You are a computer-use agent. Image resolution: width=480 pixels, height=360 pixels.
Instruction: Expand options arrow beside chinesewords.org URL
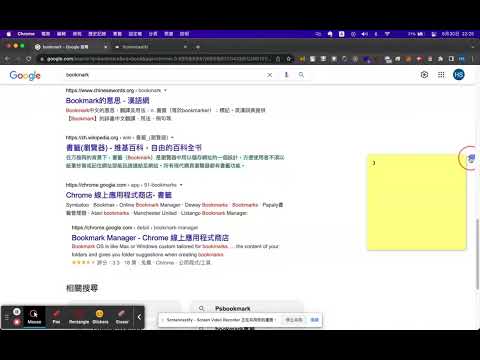(x=165, y=90)
